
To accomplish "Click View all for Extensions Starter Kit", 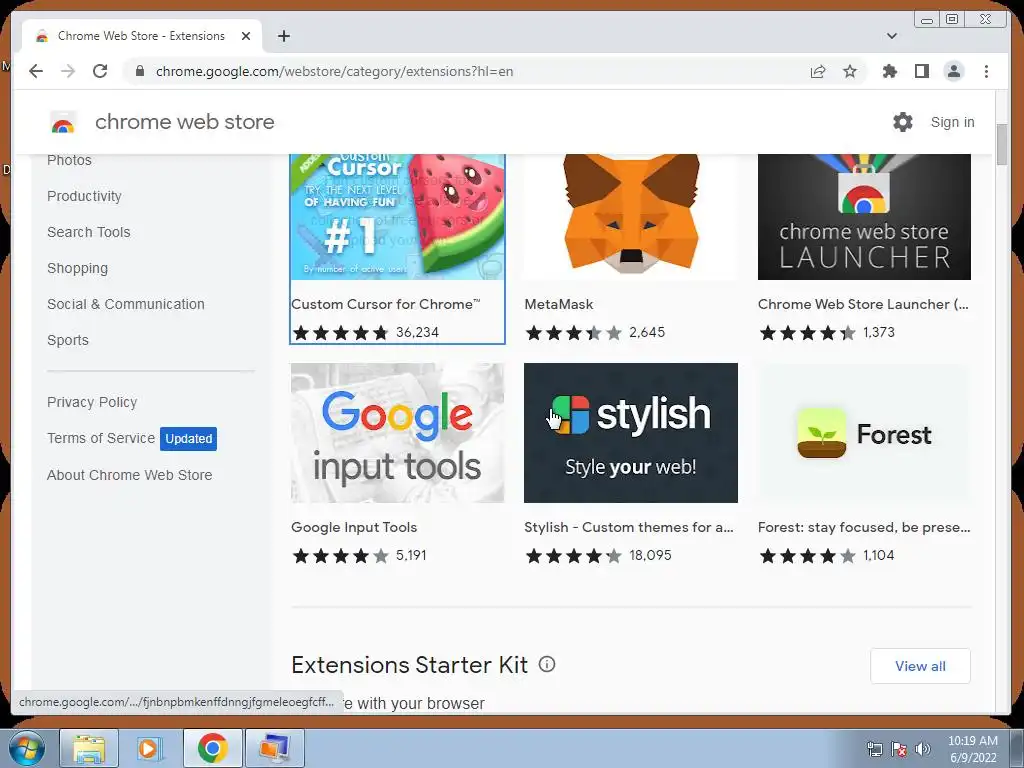I will (920, 666).
